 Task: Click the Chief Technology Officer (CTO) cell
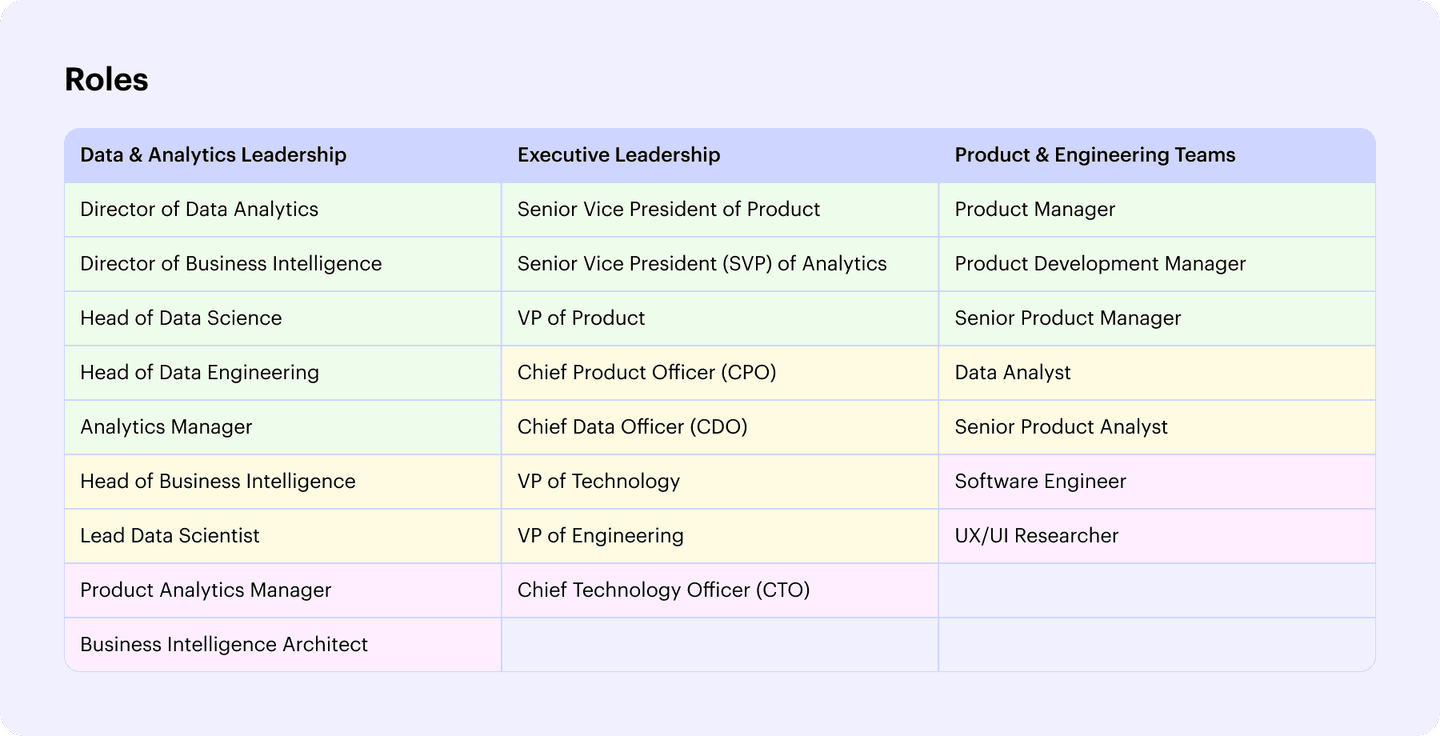pyautogui.click(x=663, y=590)
